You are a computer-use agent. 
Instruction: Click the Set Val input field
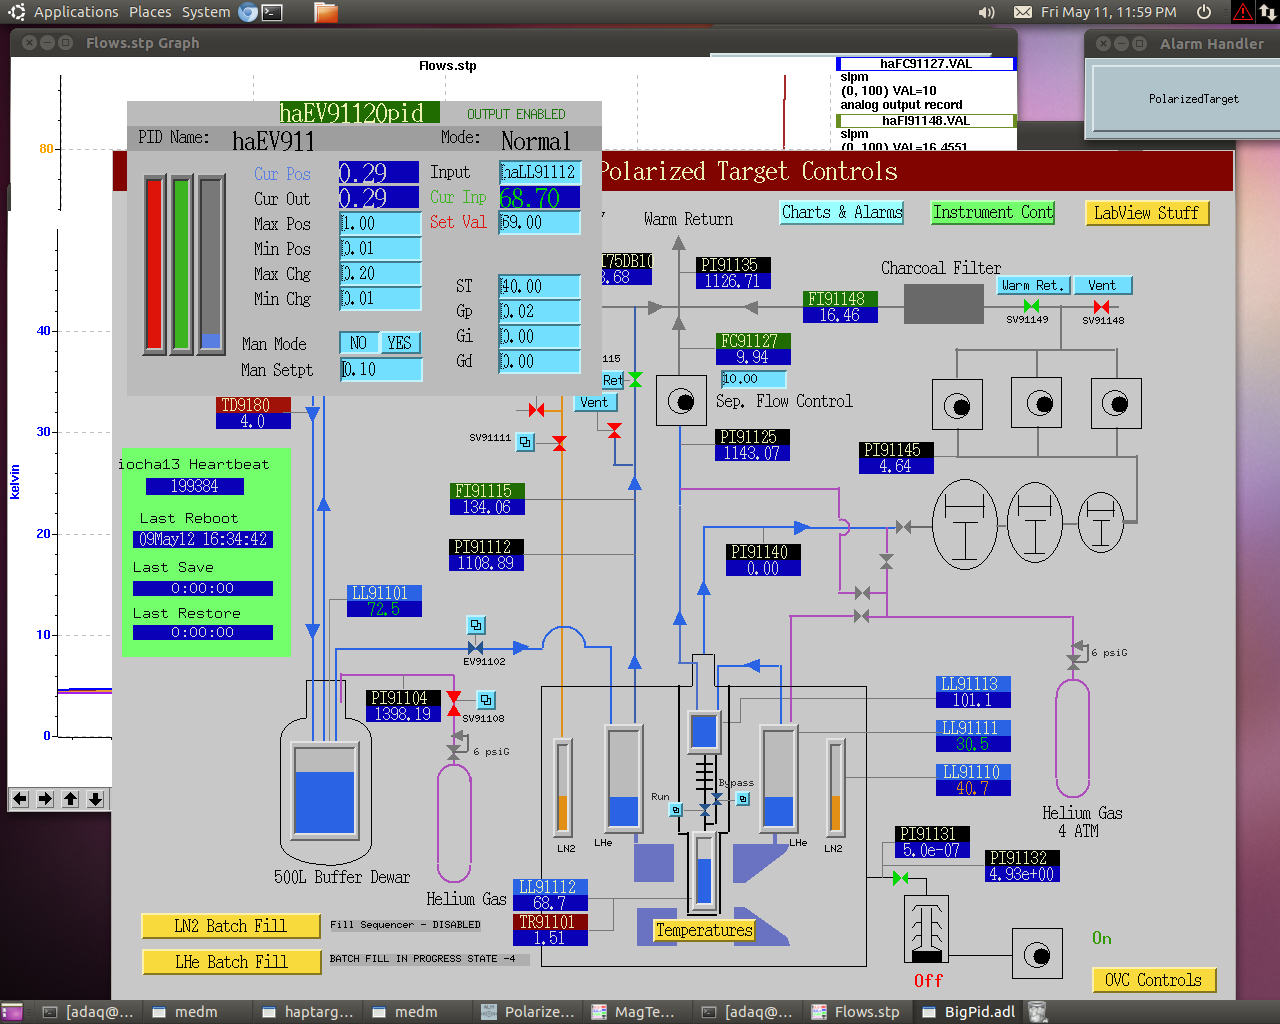click(540, 222)
